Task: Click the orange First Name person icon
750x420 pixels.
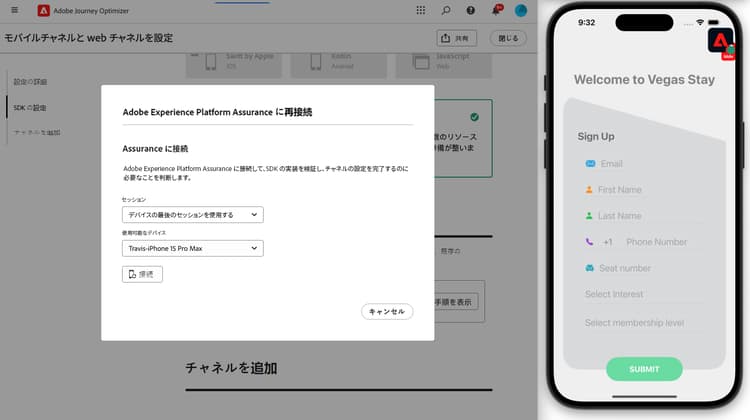Action: click(x=589, y=190)
